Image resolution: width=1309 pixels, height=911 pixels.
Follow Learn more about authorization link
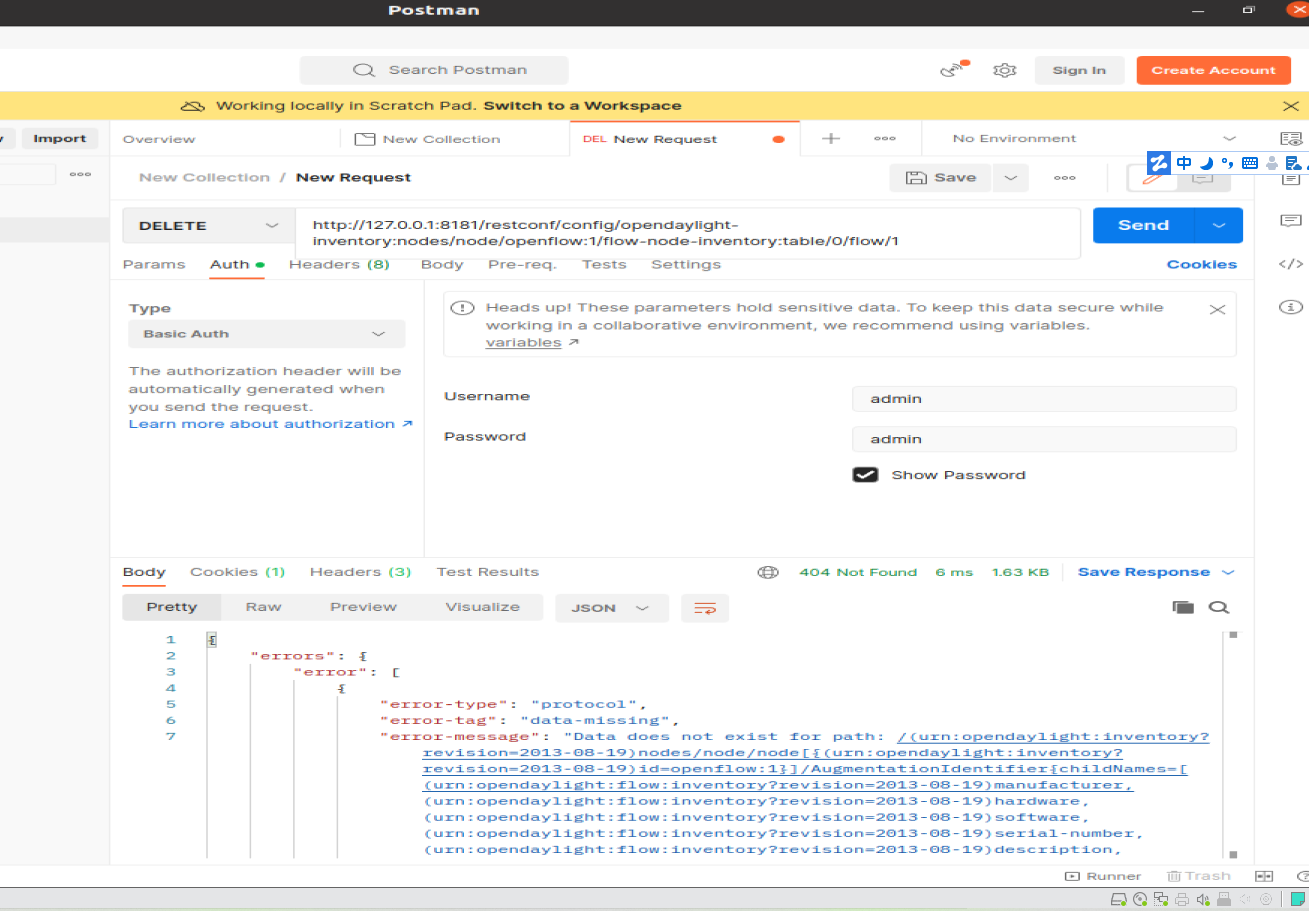tap(271, 424)
